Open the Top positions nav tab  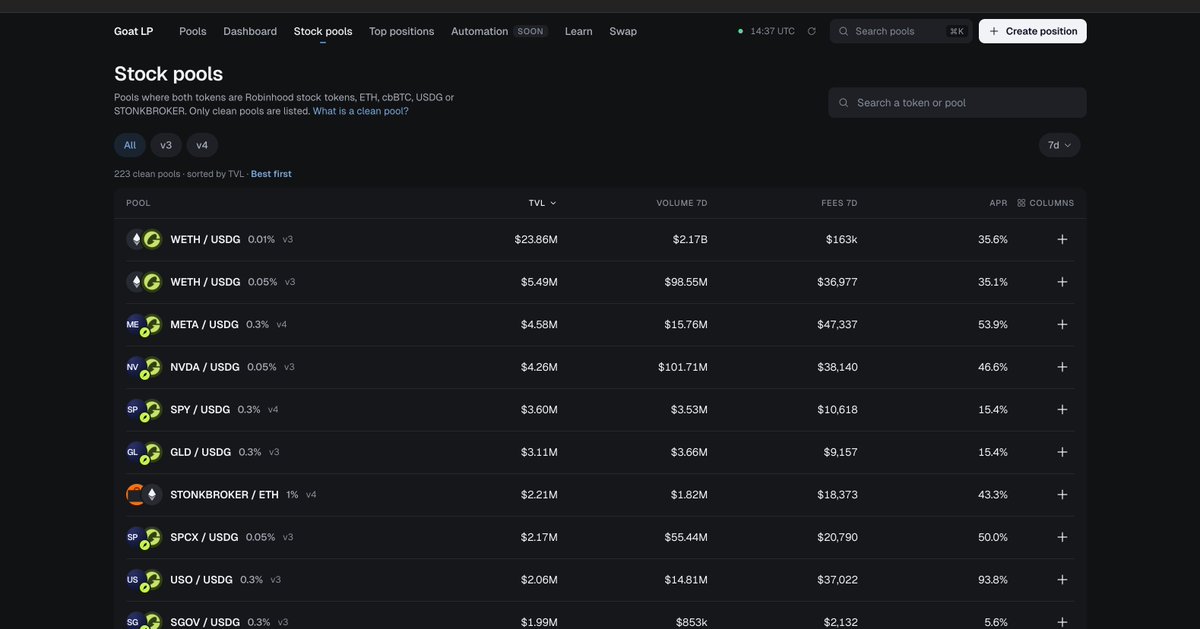pyautogui.click(x=402, y=31)
